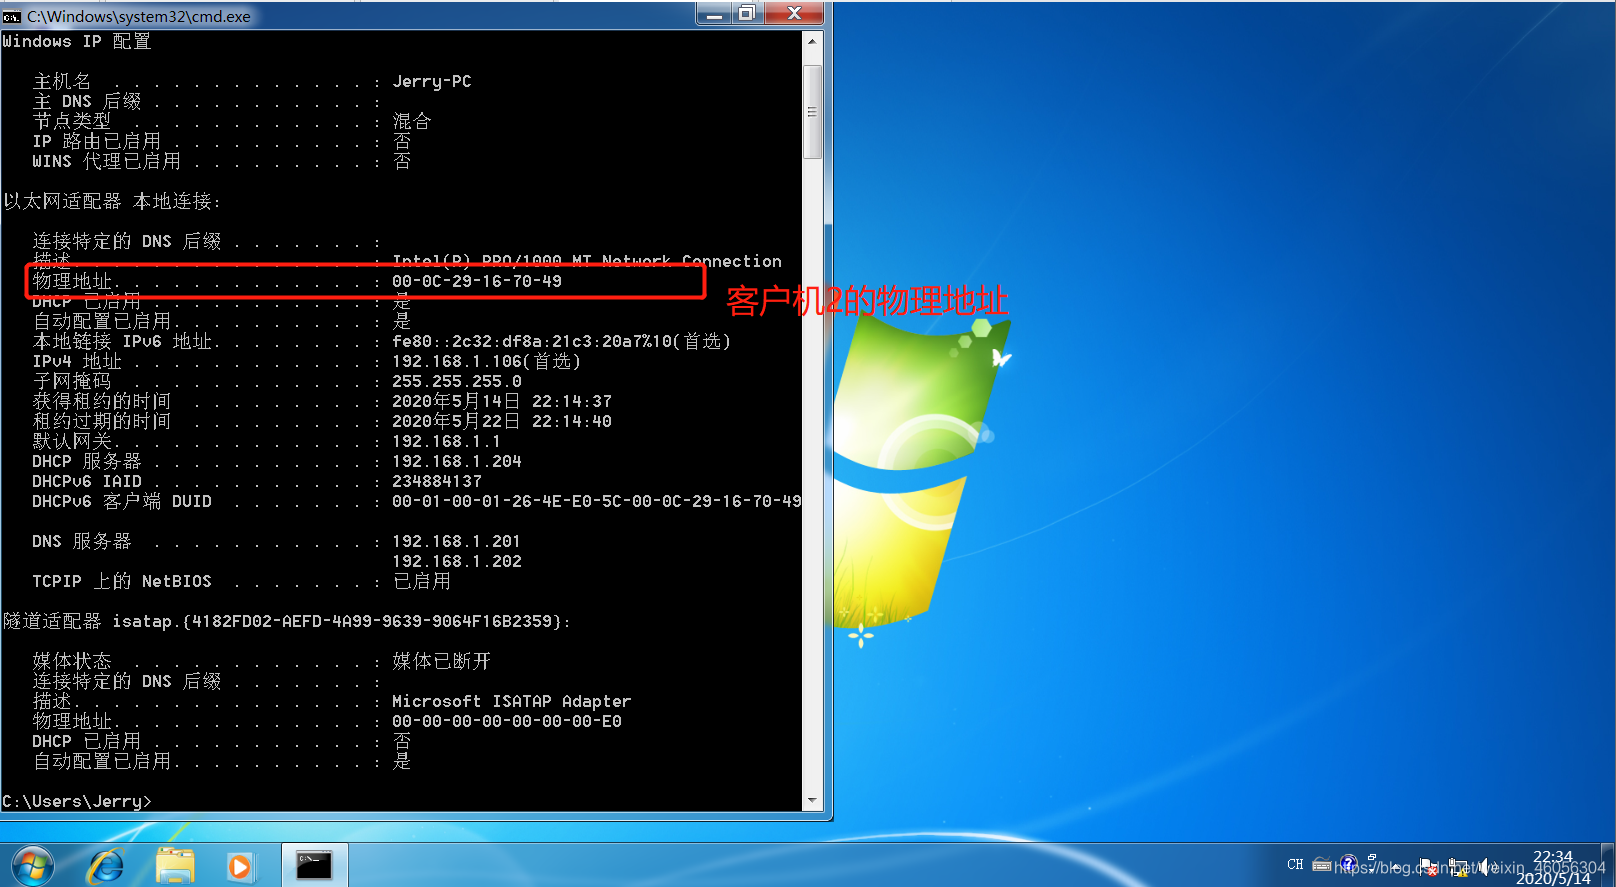Open the Action Center flag icon
The image size is (1616, 887).
tap(1428, 867)
